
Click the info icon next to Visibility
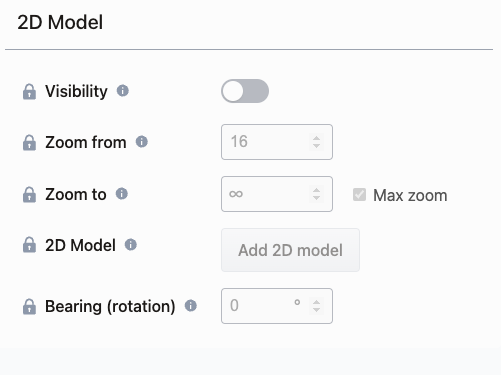pyautogui.click(x=123, y=91)
